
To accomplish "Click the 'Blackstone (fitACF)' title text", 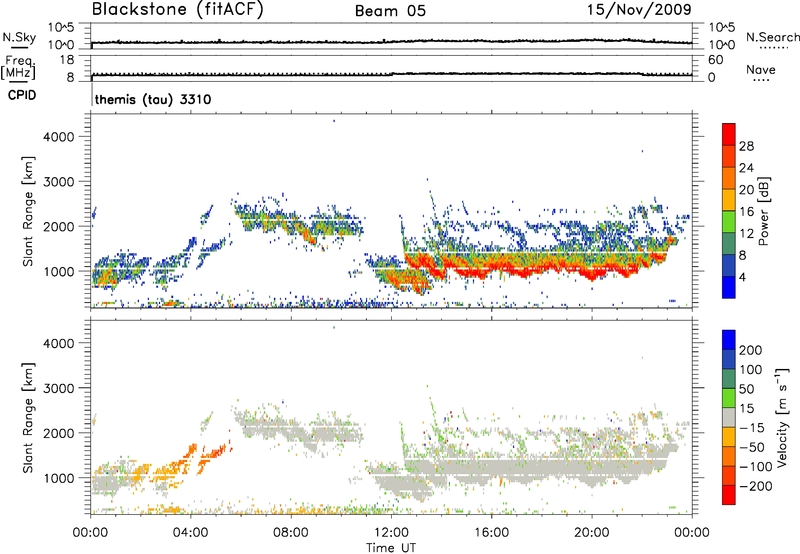I will (178, 10).
